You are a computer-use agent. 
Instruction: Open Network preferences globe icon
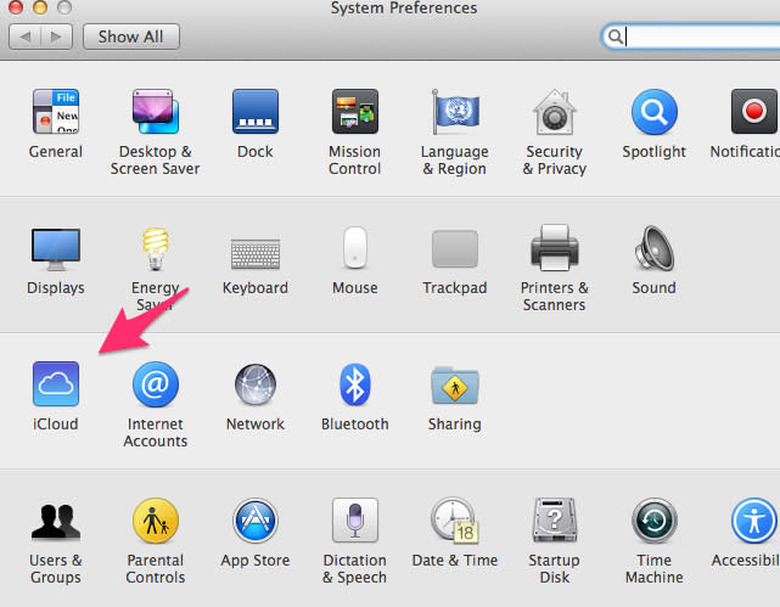coord(255,385)
